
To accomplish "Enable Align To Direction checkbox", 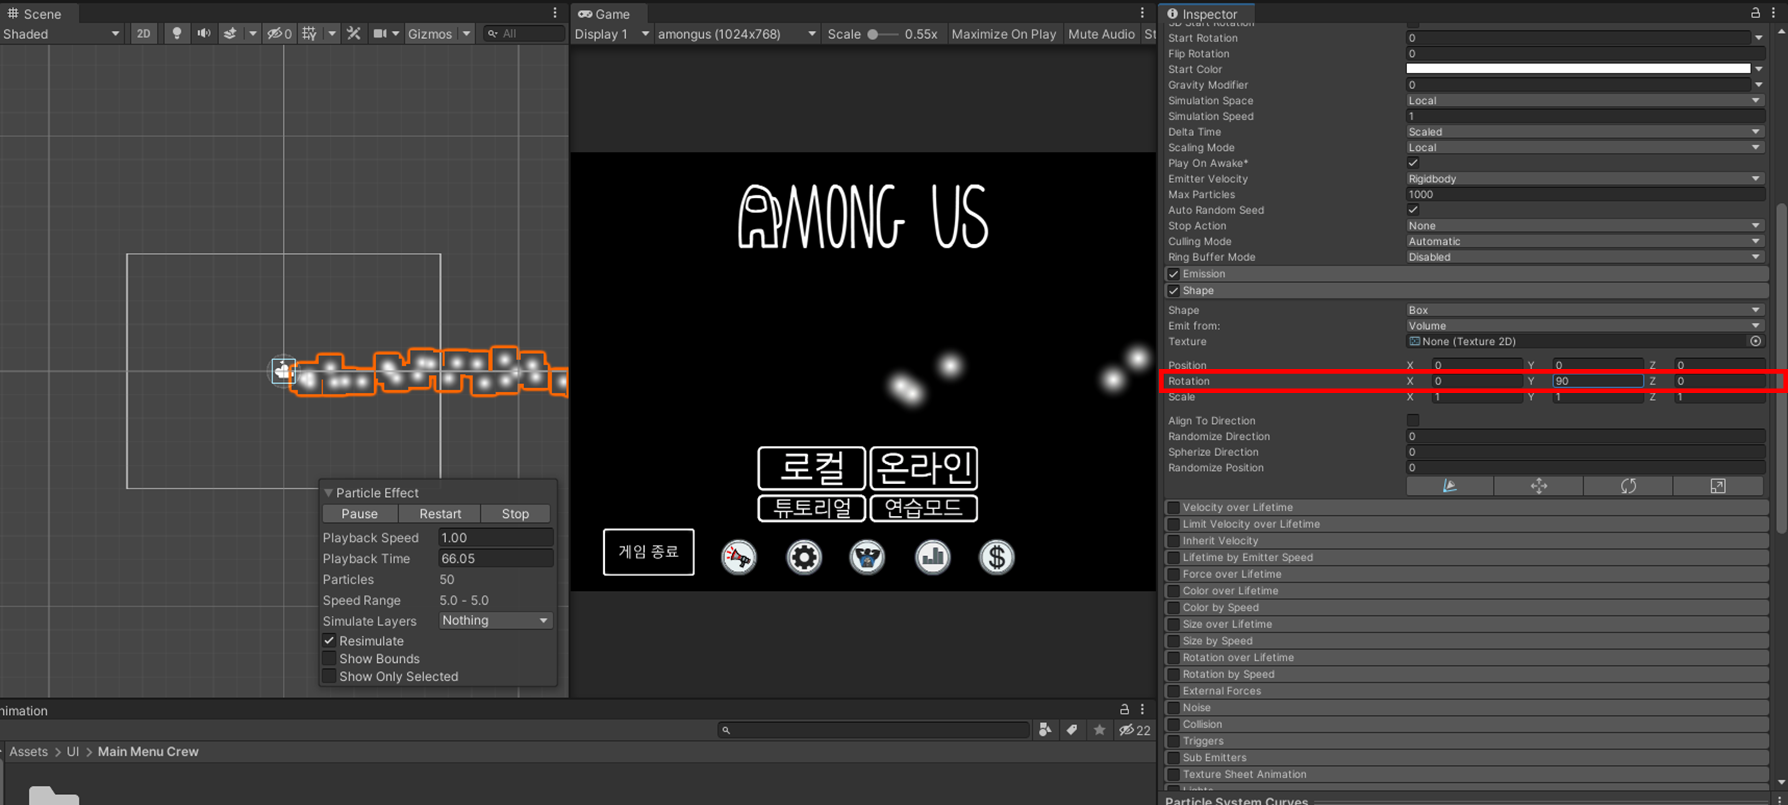I will [x=1413, y=421].
